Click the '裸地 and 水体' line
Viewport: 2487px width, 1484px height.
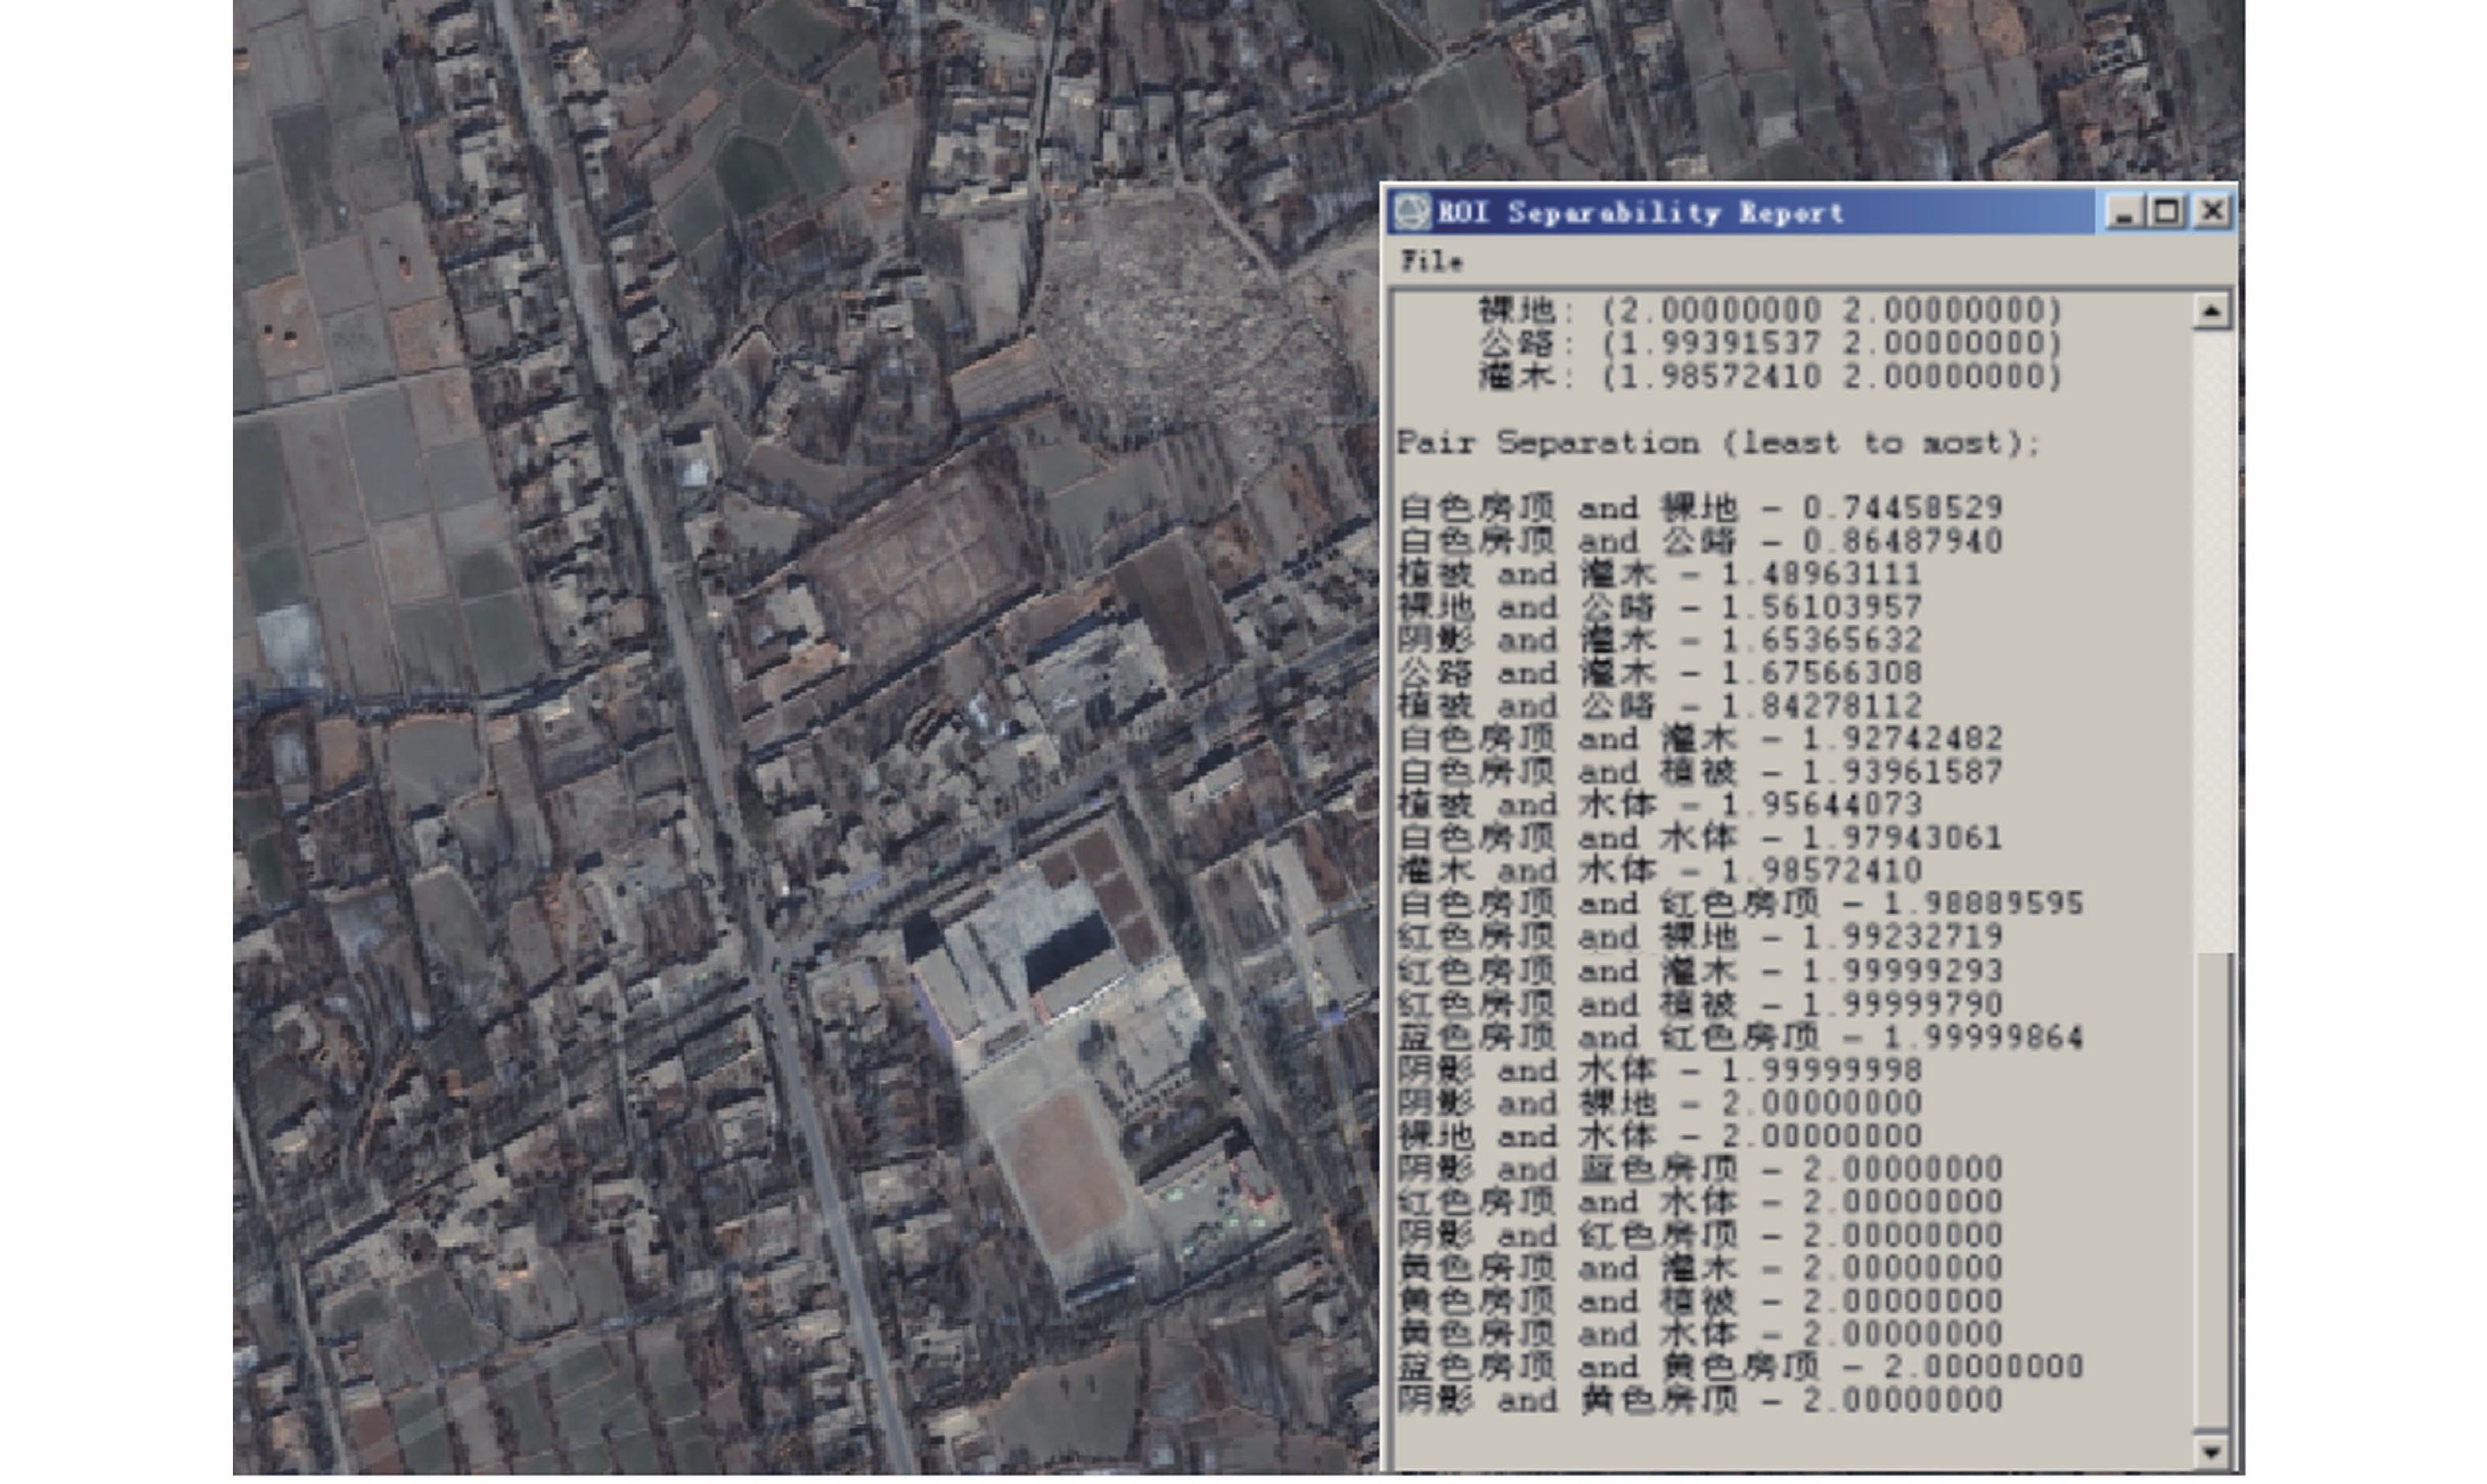[1659, 1136]
